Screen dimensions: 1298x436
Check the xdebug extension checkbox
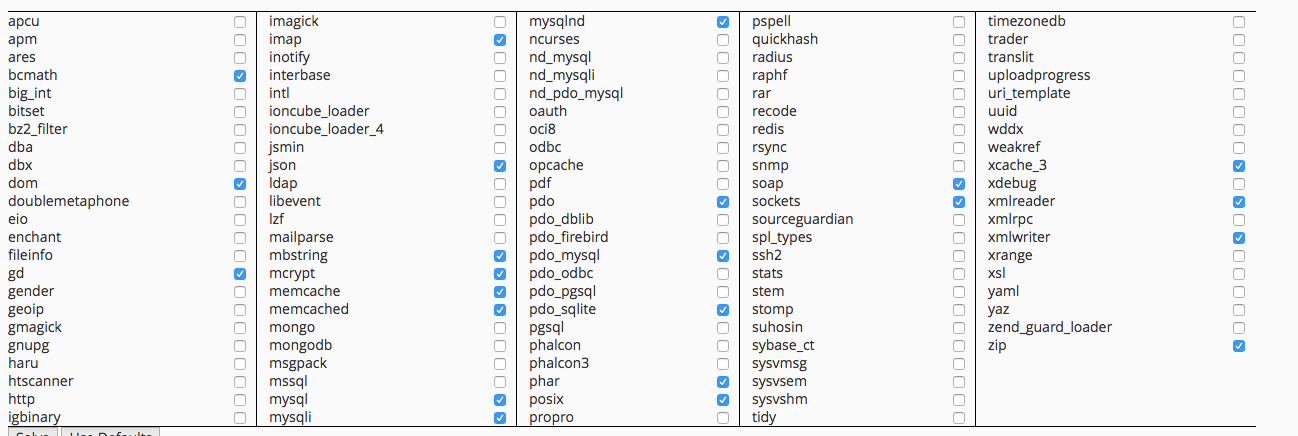click(1240, 183)
